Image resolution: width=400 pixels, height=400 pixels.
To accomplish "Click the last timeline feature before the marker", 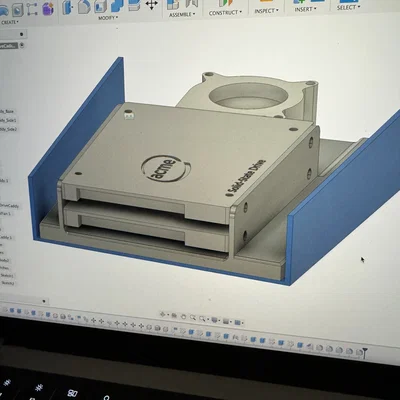I will click(359, 352).
